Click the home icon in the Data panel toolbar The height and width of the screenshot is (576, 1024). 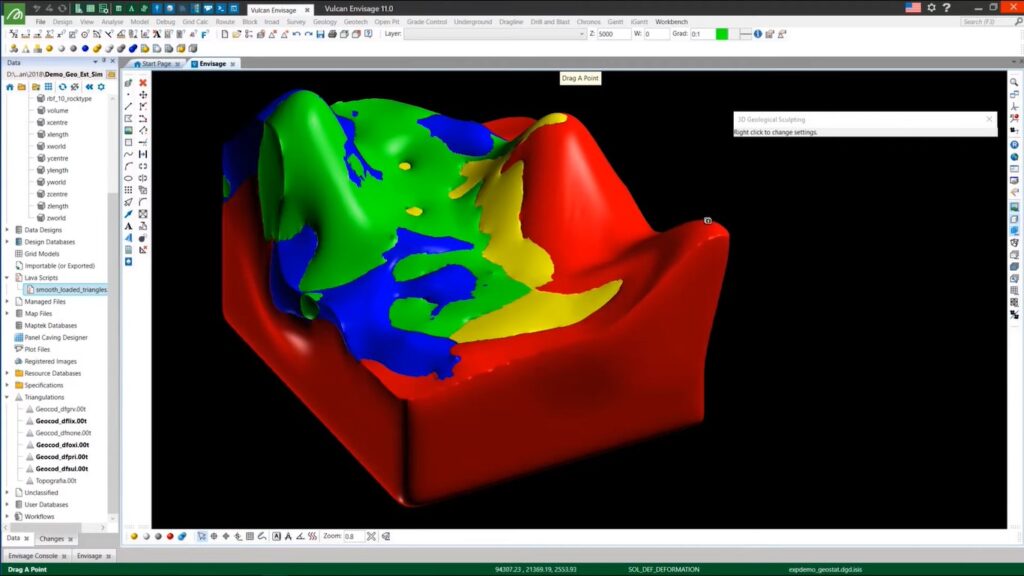[x=10, y=87]
